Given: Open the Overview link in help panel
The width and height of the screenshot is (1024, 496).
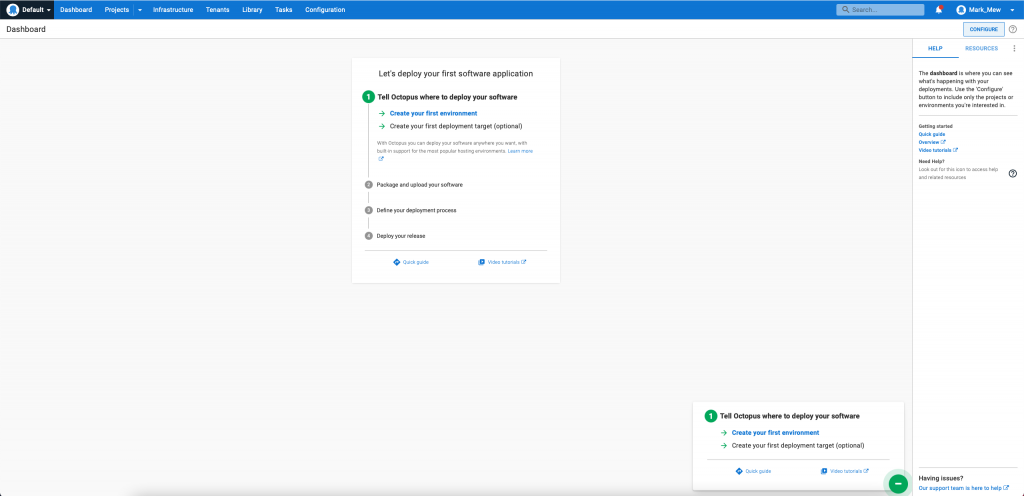Looking at the screenshot, I should coord(932,142).
